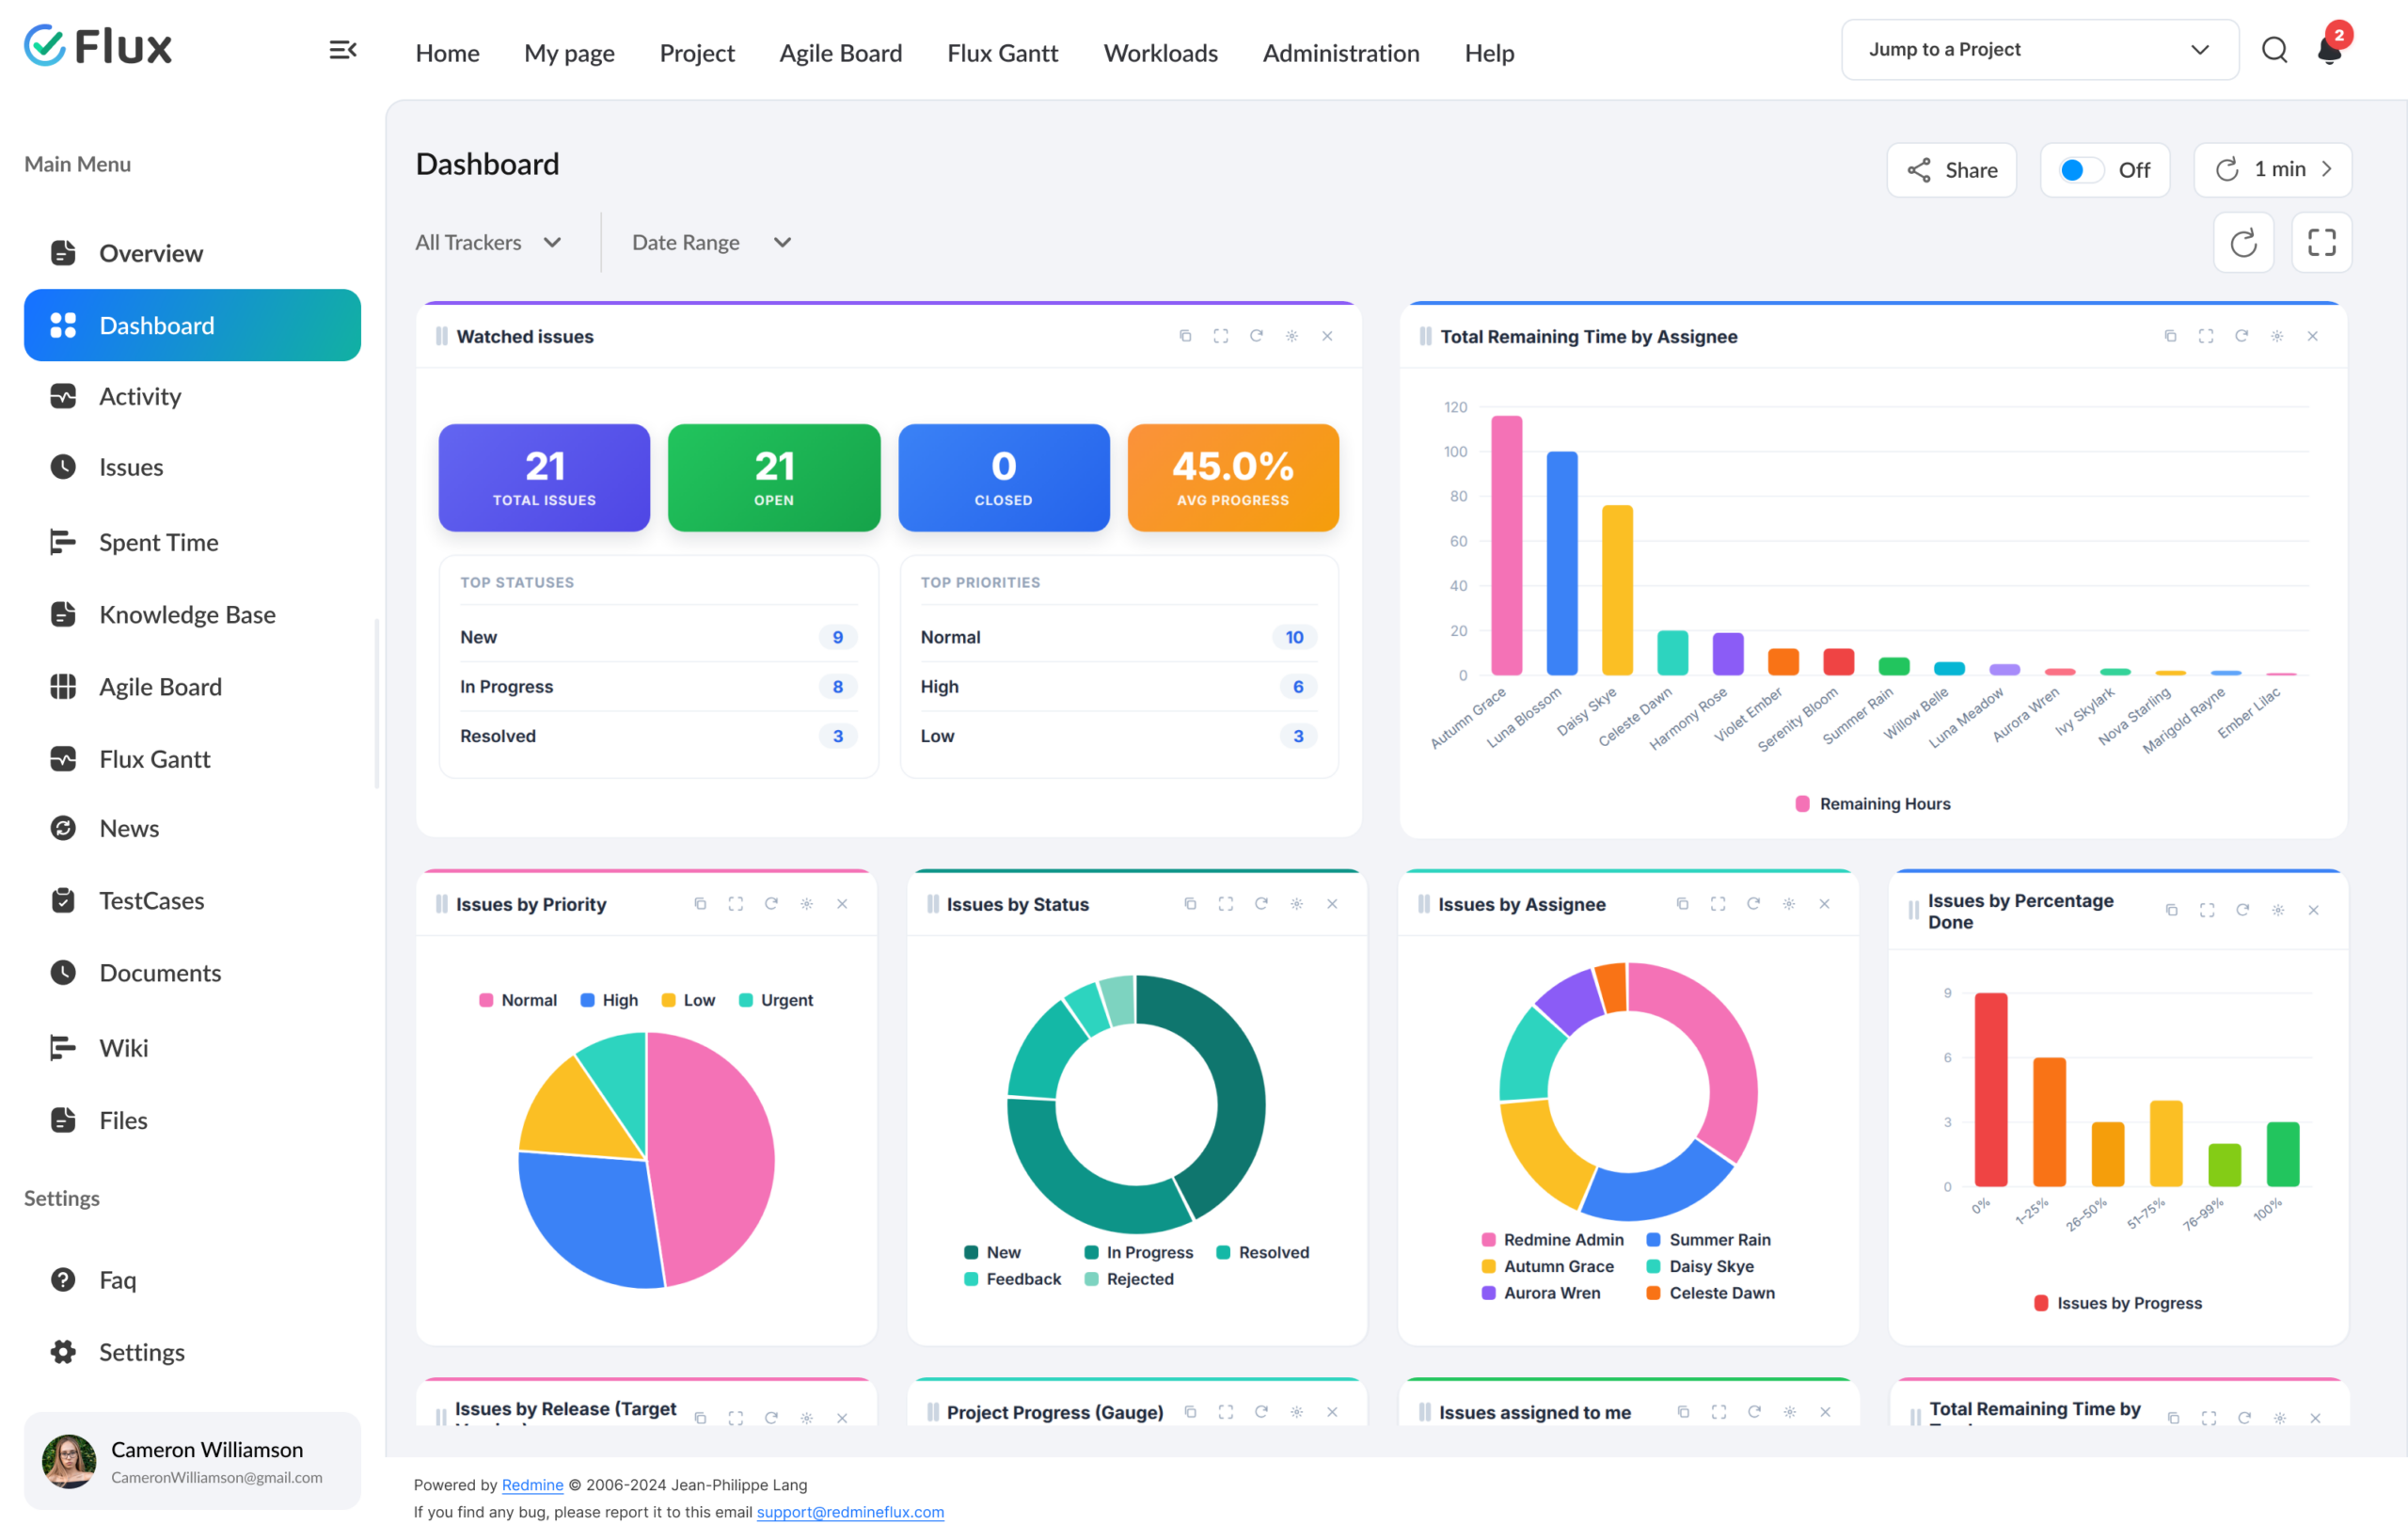Open the Administration menu
Image resolution: width=2408 pixels, height=1540 pixels.
click(x=1340, y=53)
